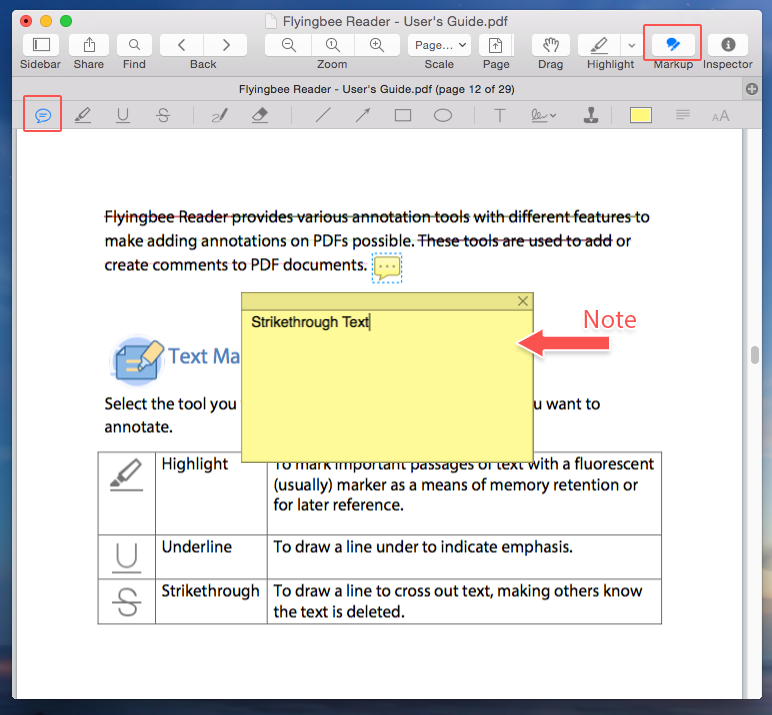Screen dimensions: 772x715
Task: Select the Strikethrough annotation tool
Action: tap(163, 116)
